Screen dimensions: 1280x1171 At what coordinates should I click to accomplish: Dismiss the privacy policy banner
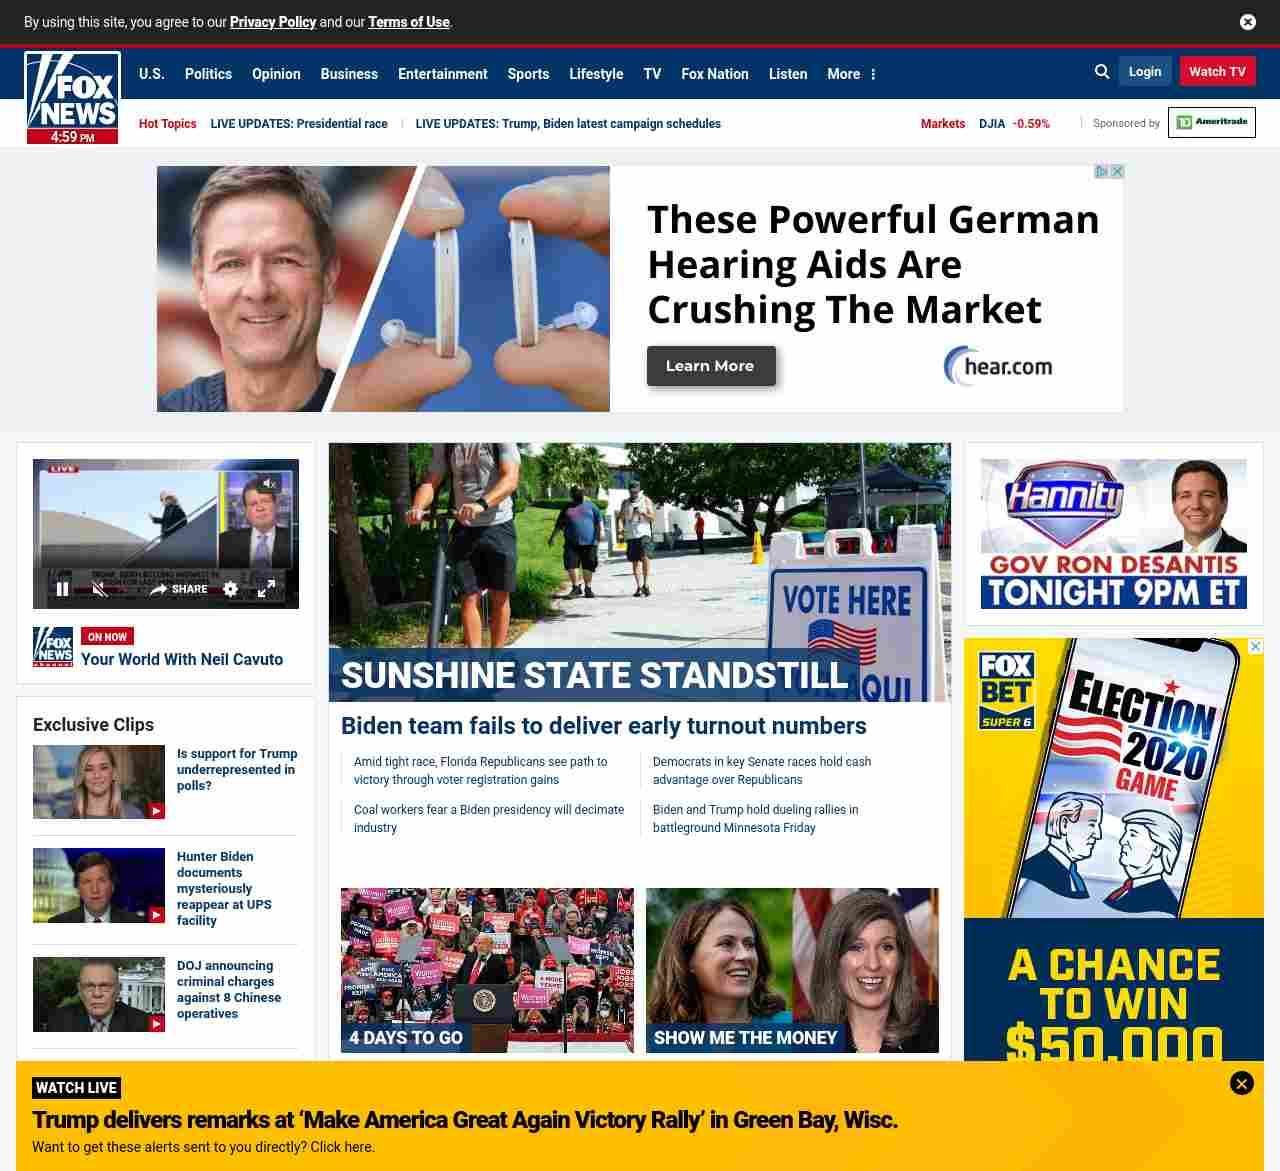point(1247,22)
